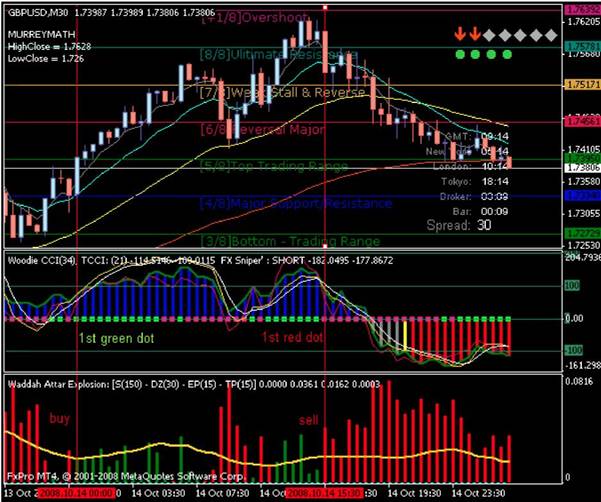Click the orange 1.75171 price label
601x502 pixels.
583,84
